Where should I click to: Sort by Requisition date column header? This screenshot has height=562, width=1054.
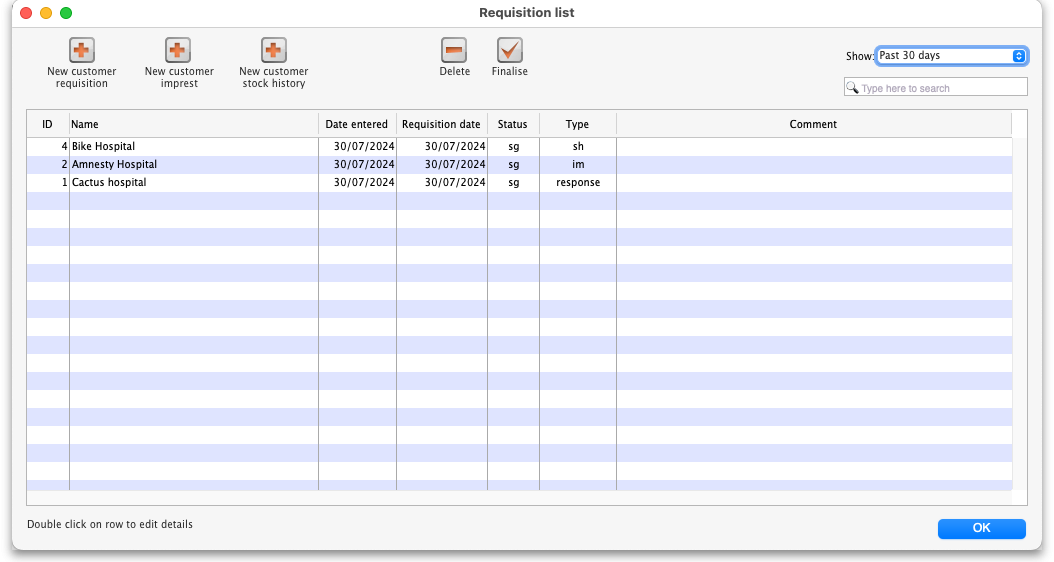(441, 124)
